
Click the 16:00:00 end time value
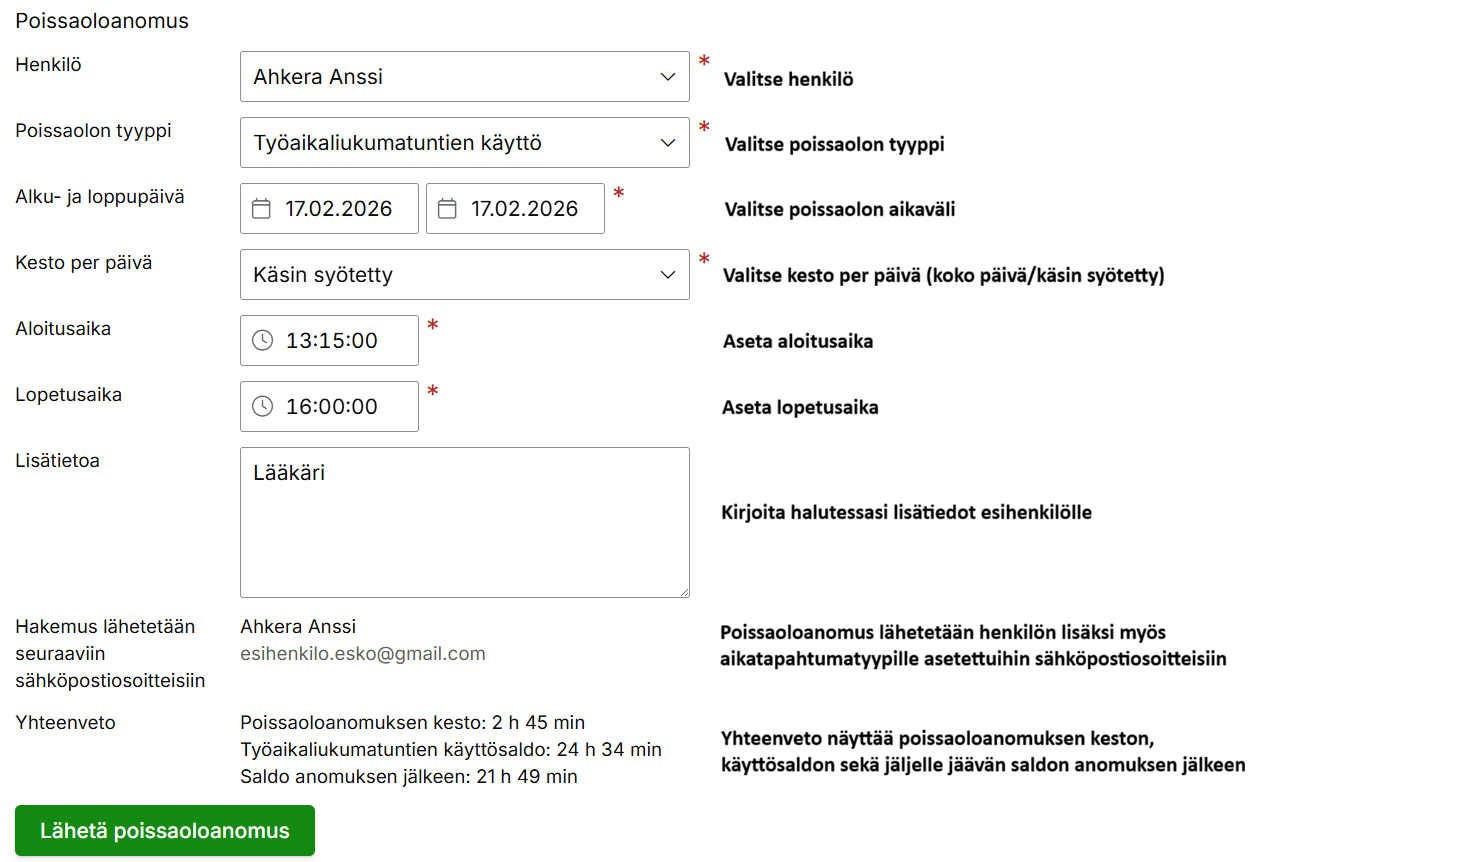pyautogui.click(x=332, y=407)
